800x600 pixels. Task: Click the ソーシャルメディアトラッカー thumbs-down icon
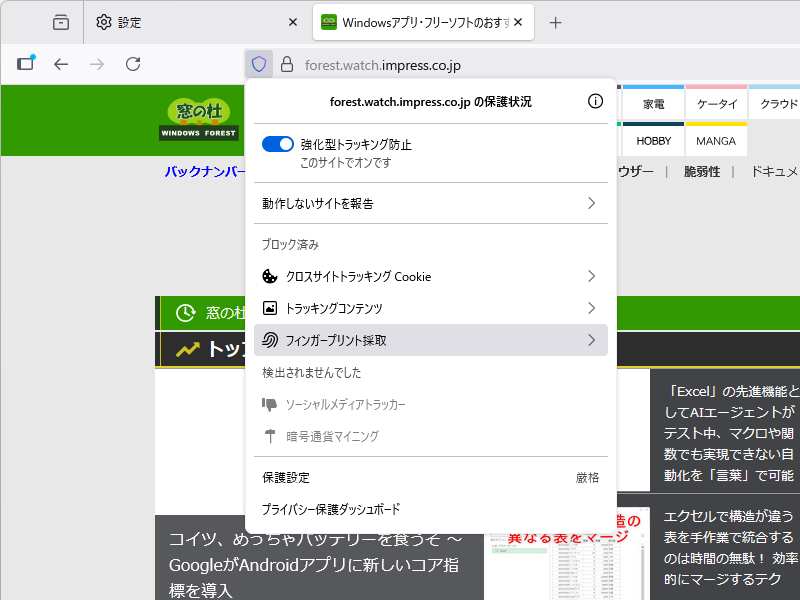coord(271,404)
